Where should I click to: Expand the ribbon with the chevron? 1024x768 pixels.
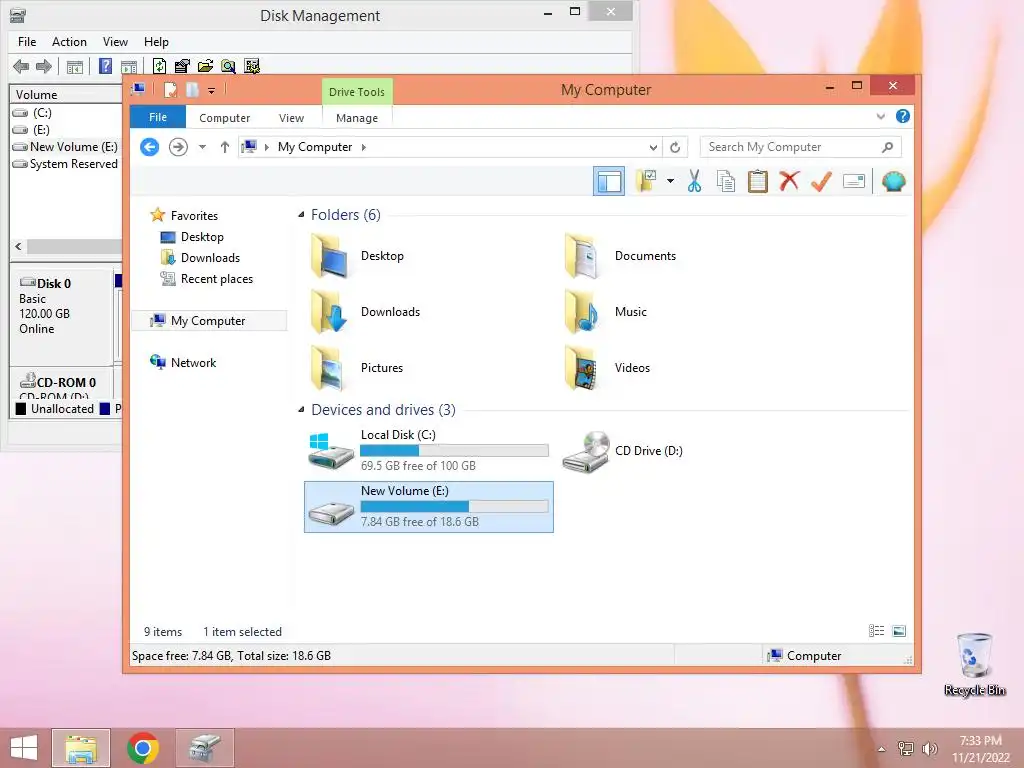pos(880,117)
